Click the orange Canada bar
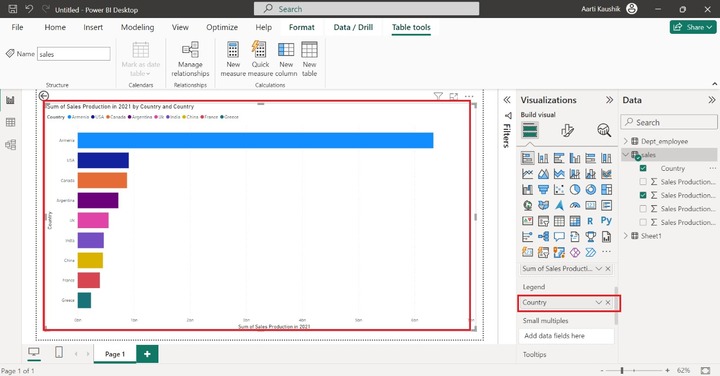Image resolution: width=720 pixels, height=376 pixels. pos(102,180)
